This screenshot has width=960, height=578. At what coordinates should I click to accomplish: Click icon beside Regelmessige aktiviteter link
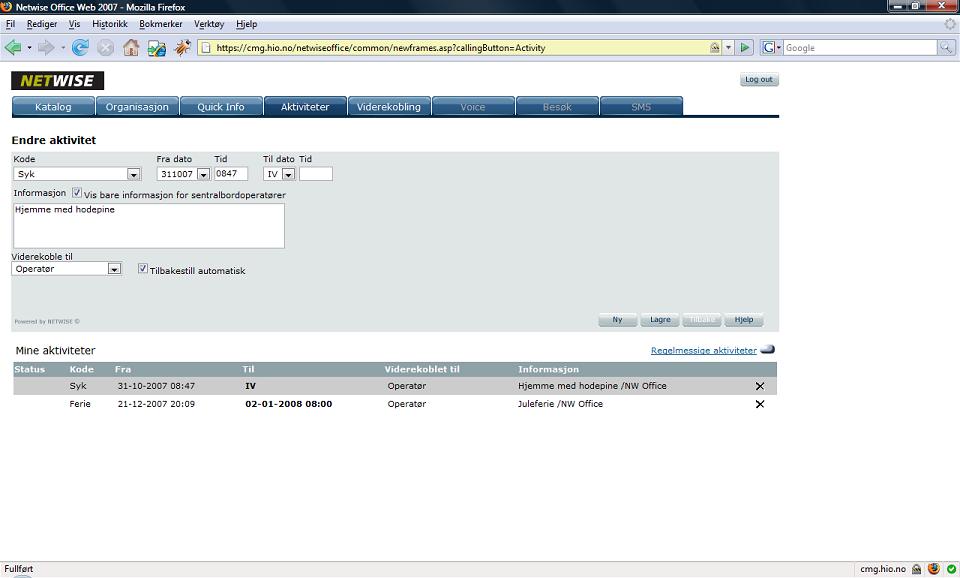tap(767, 350)
